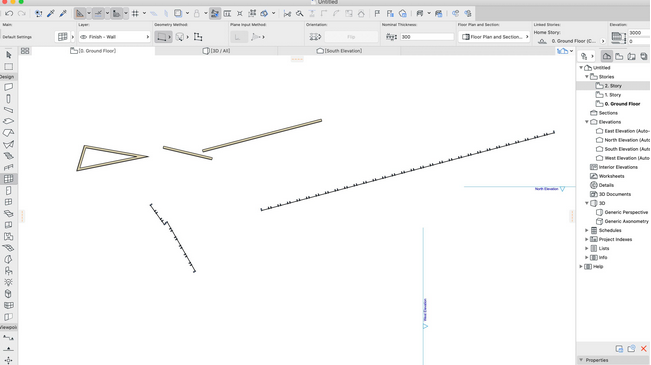The height and width of the screenshot is (365, 651).
Task: Open the Floor Plan and Section dropdown
Action: [x=494, y=37]
